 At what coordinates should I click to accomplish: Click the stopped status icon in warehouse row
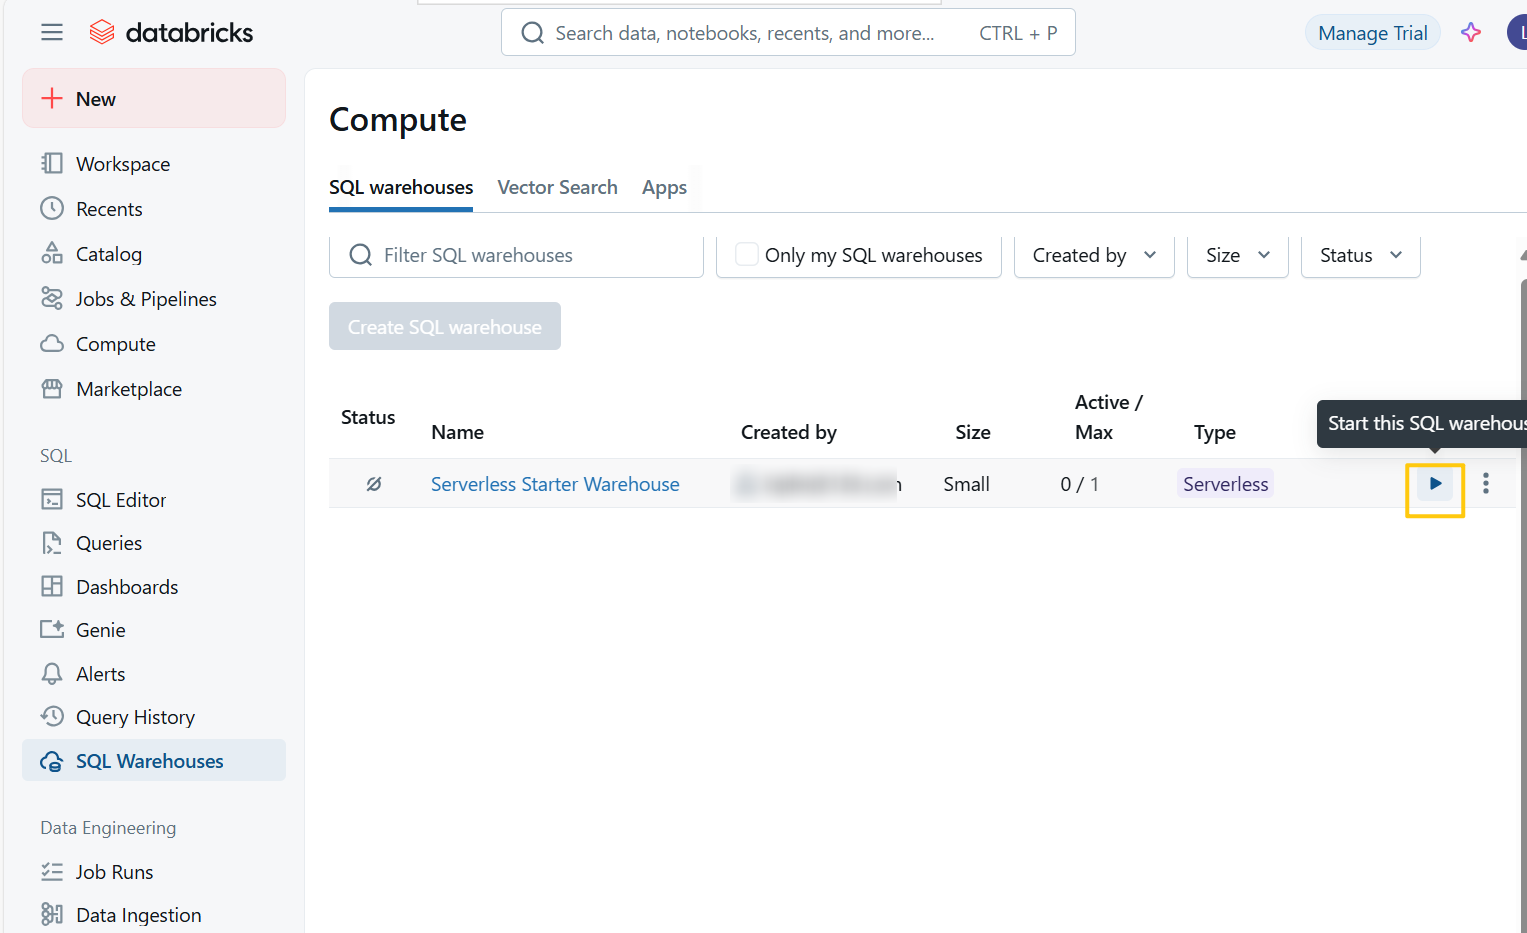click(x=374, y=484)
